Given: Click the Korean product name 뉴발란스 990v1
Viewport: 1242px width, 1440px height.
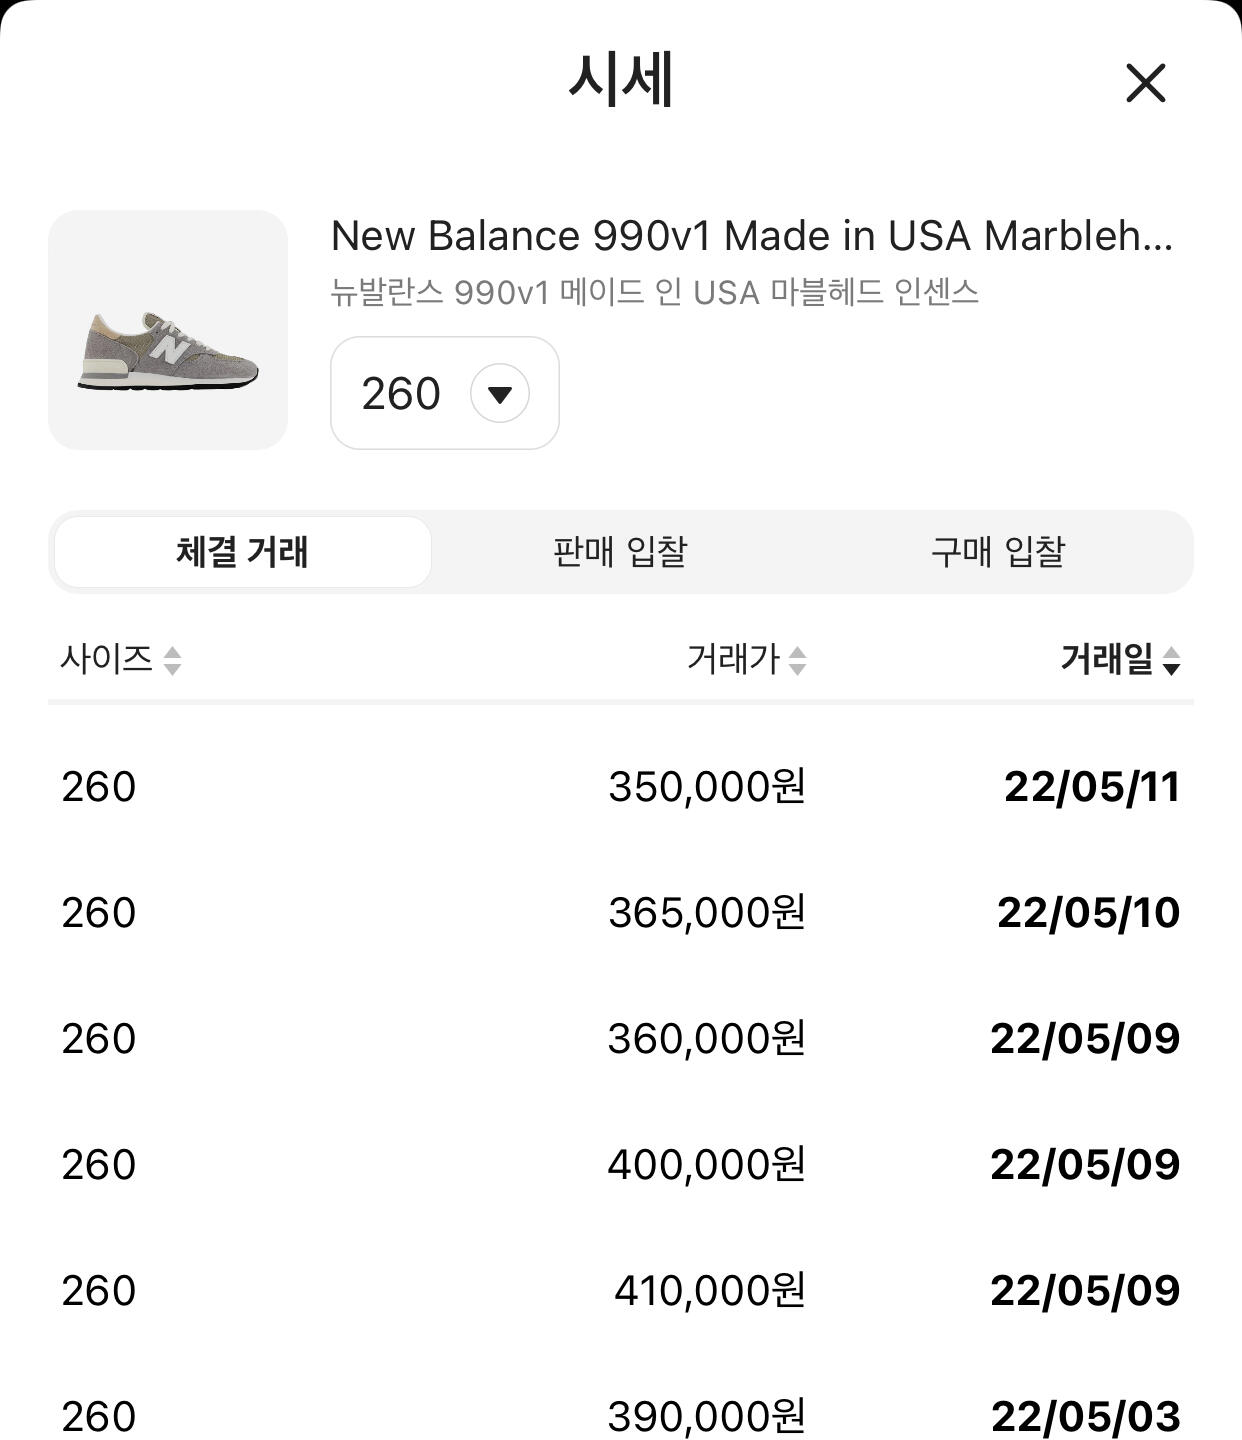Looking at the screenshot, I should pos(654,292).
